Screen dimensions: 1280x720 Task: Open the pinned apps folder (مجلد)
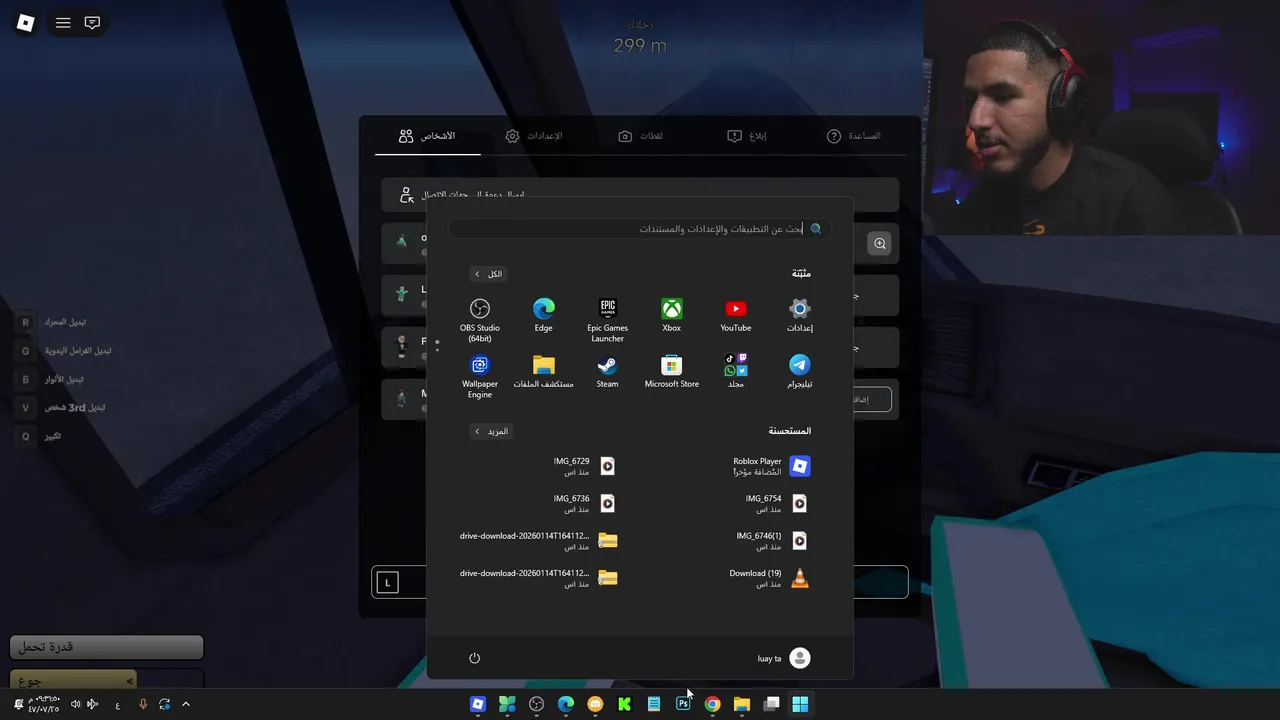[x=736, y=372]
